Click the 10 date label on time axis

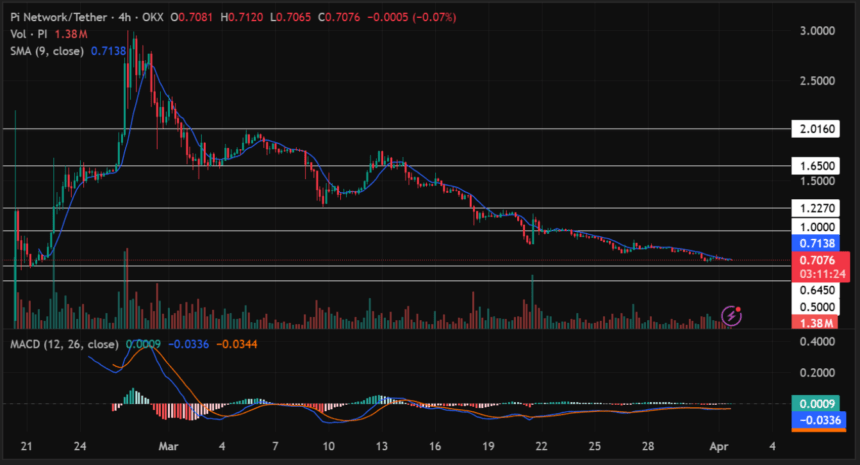tap(328, 446)
